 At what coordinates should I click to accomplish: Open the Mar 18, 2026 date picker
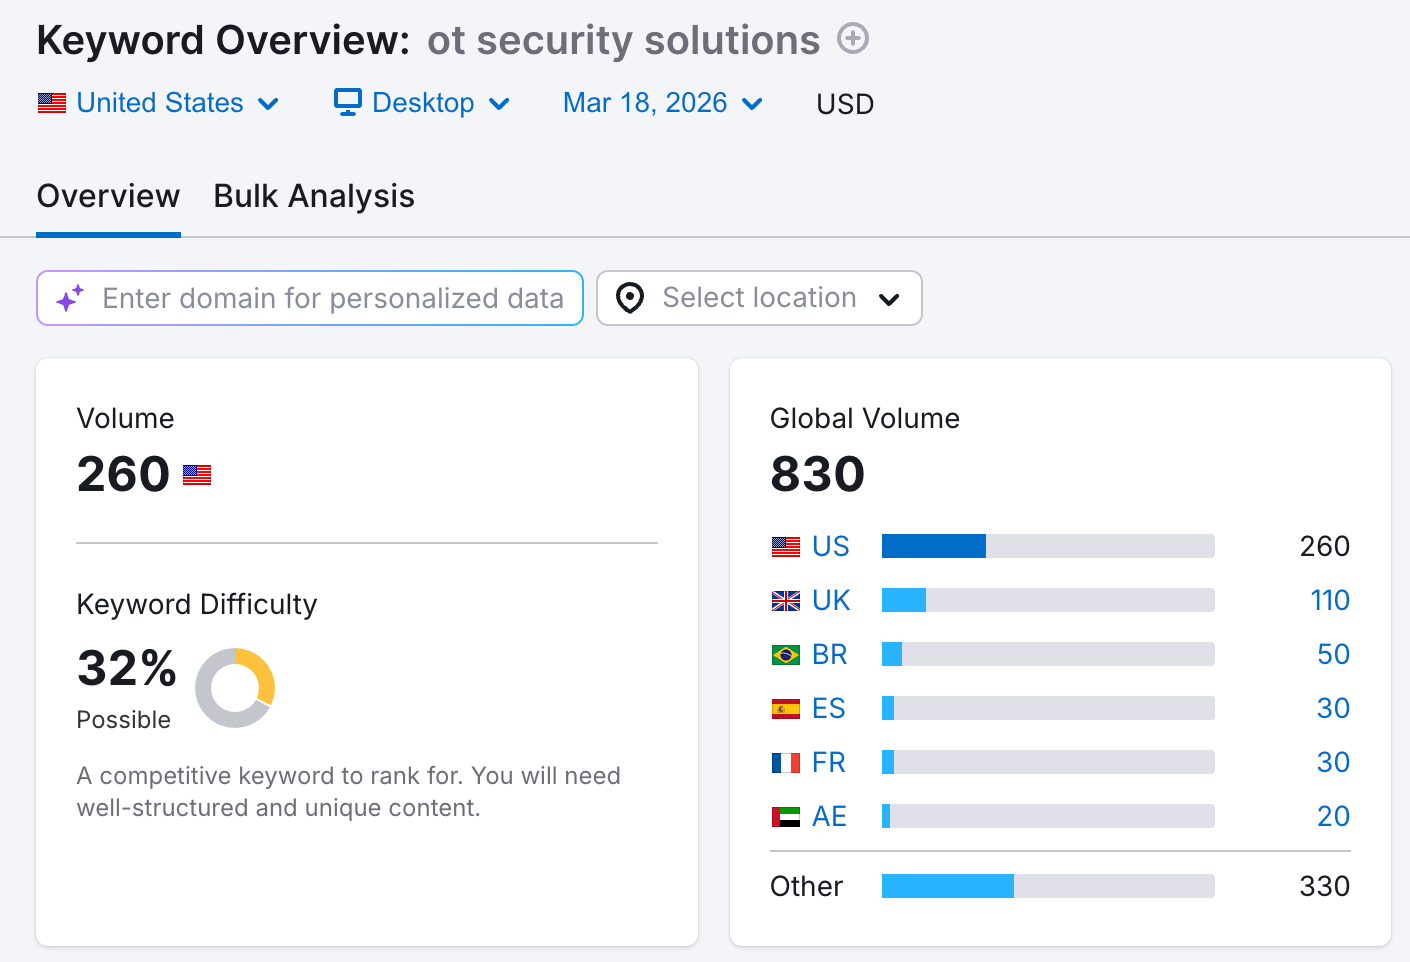tap(663, 103)
